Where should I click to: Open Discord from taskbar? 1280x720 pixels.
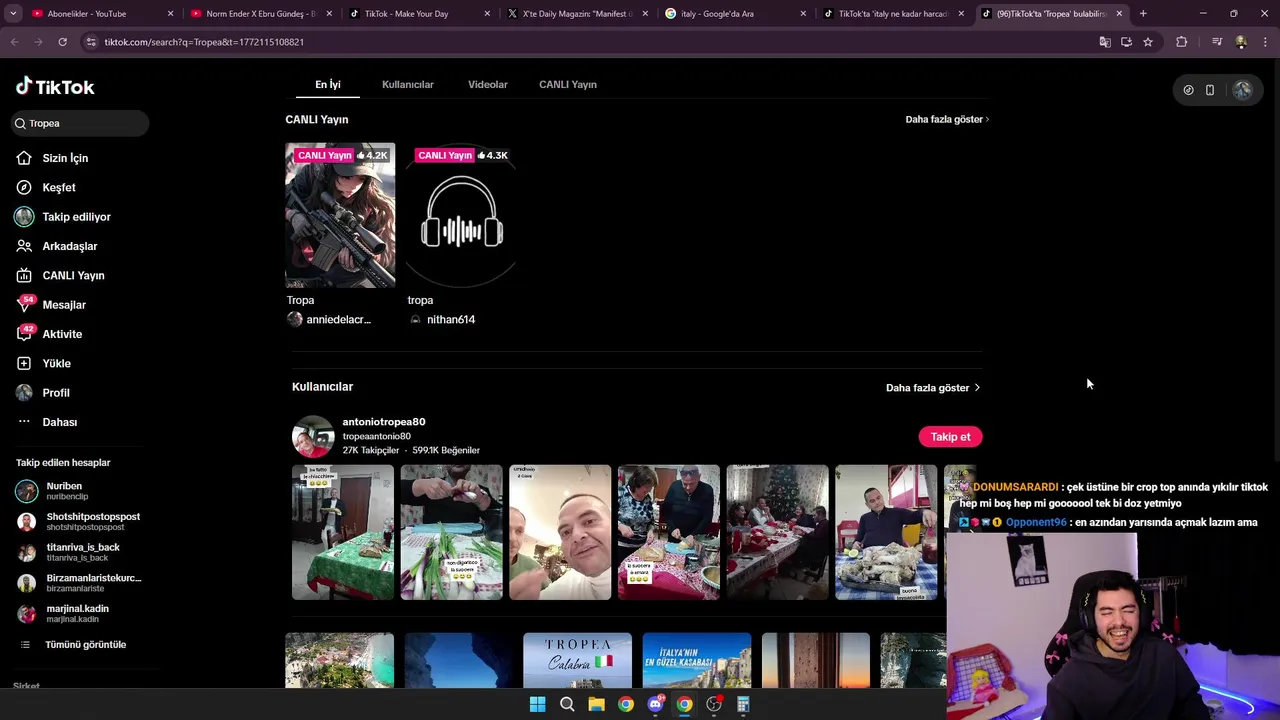[655, 705]
